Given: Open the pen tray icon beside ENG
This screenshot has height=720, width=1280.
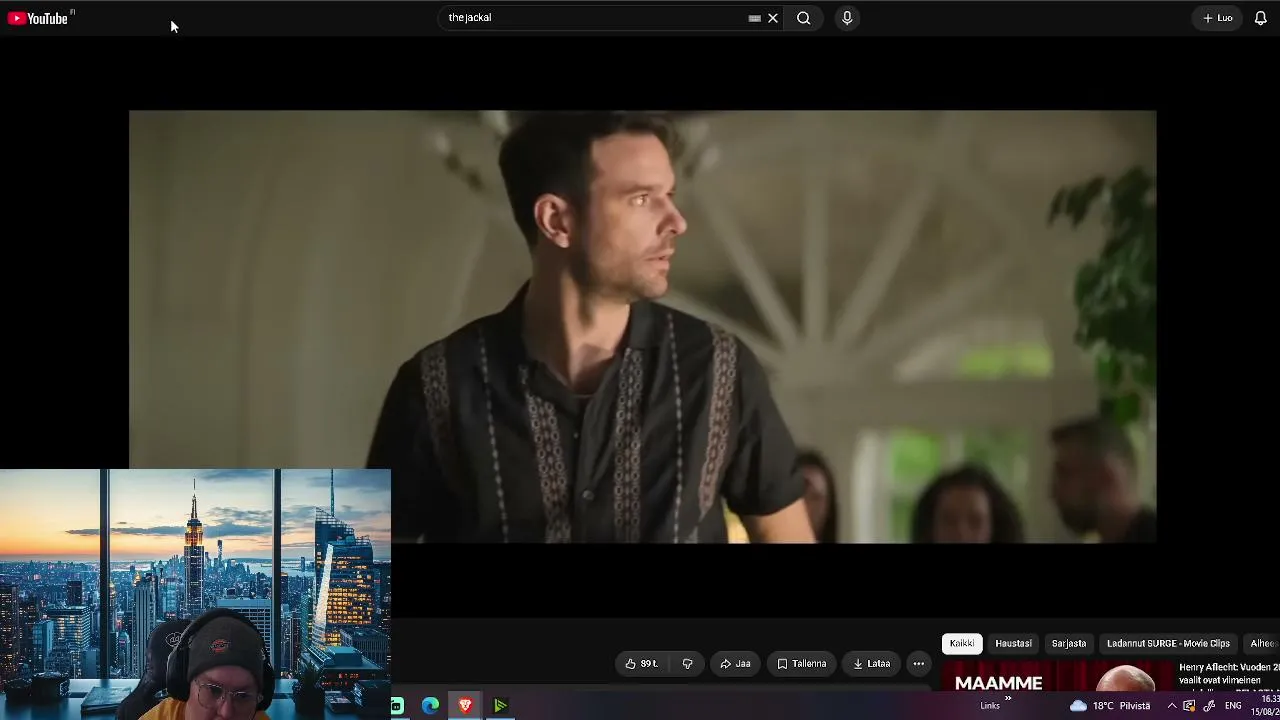Looking at the screenshot, I should tap(1209, 706).
